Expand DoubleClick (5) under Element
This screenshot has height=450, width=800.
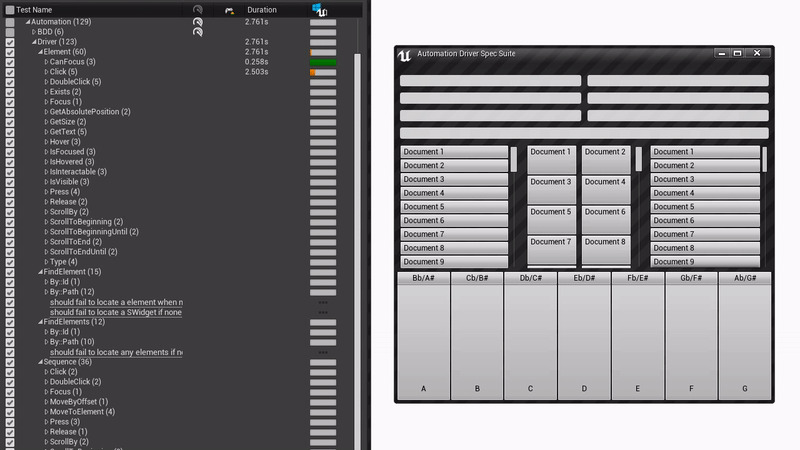point(46,82)
